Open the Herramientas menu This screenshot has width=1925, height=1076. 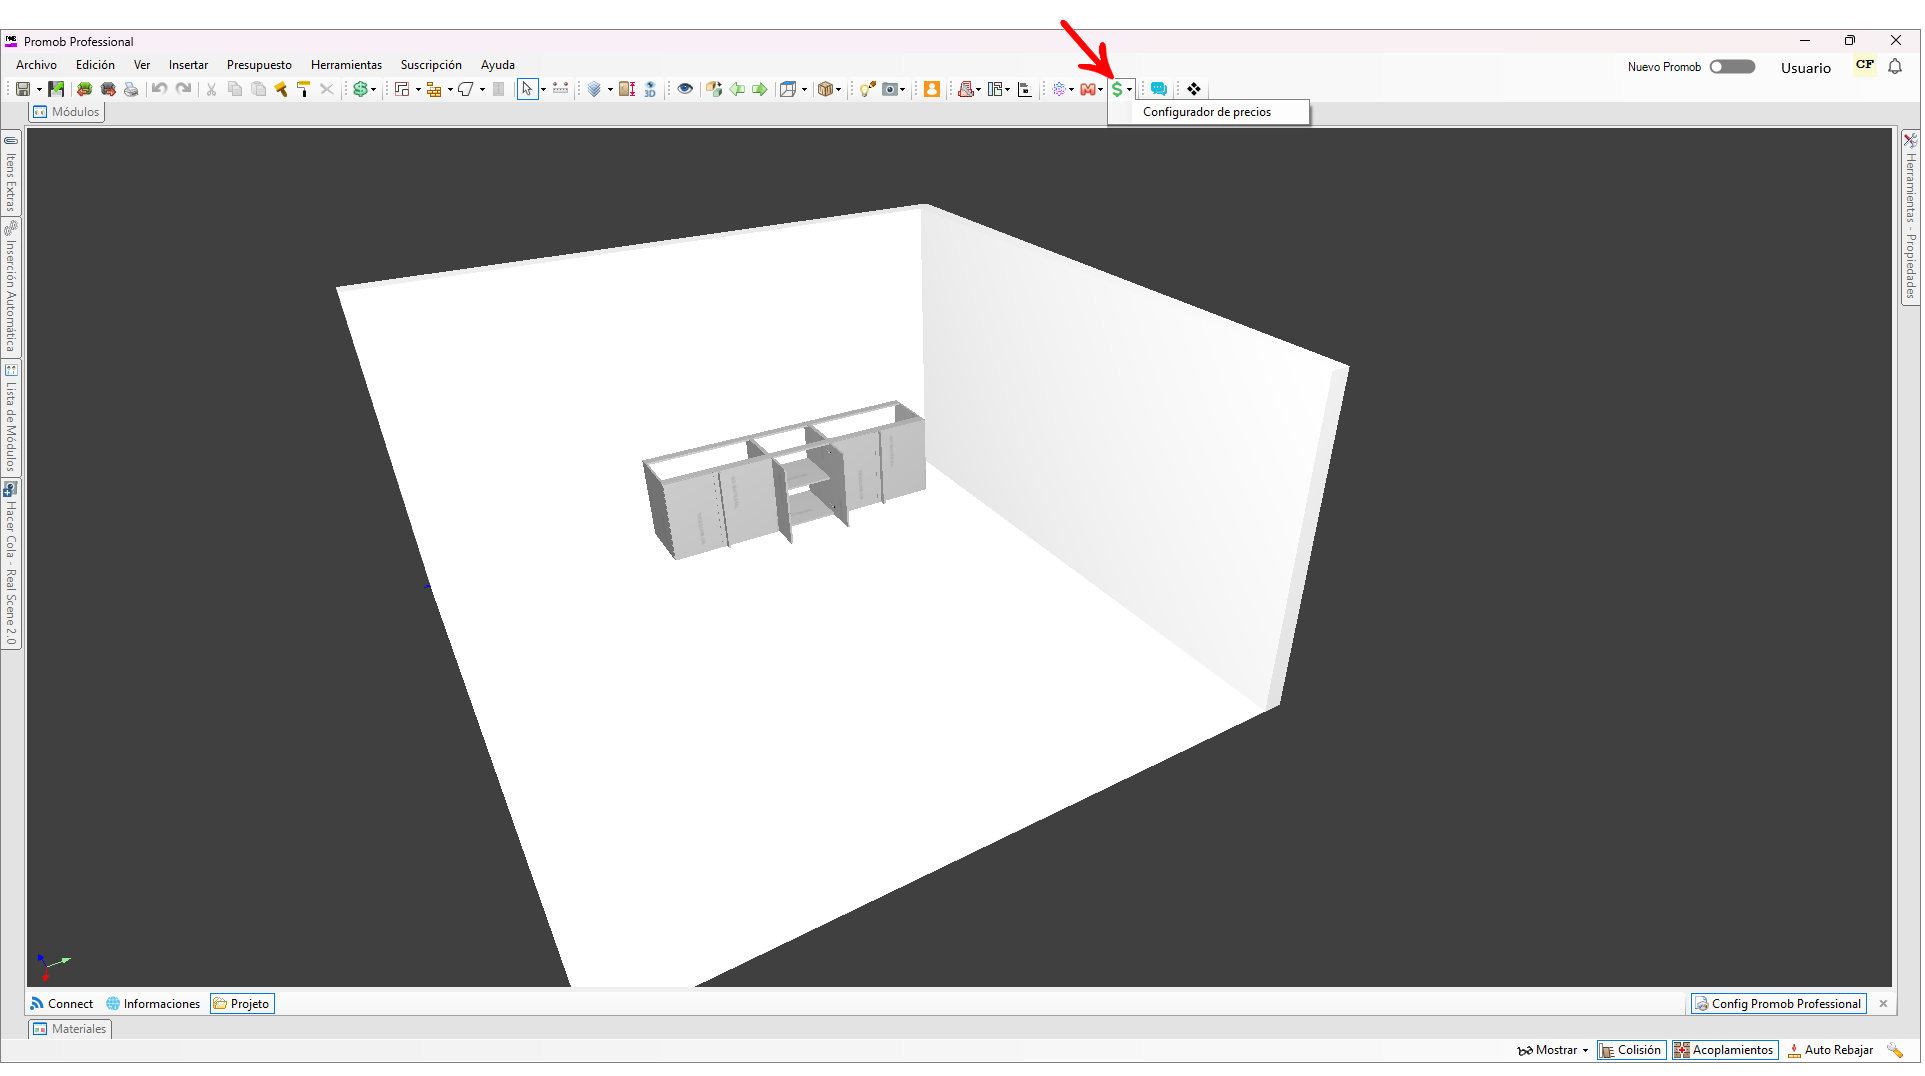[x=346, y=65]
